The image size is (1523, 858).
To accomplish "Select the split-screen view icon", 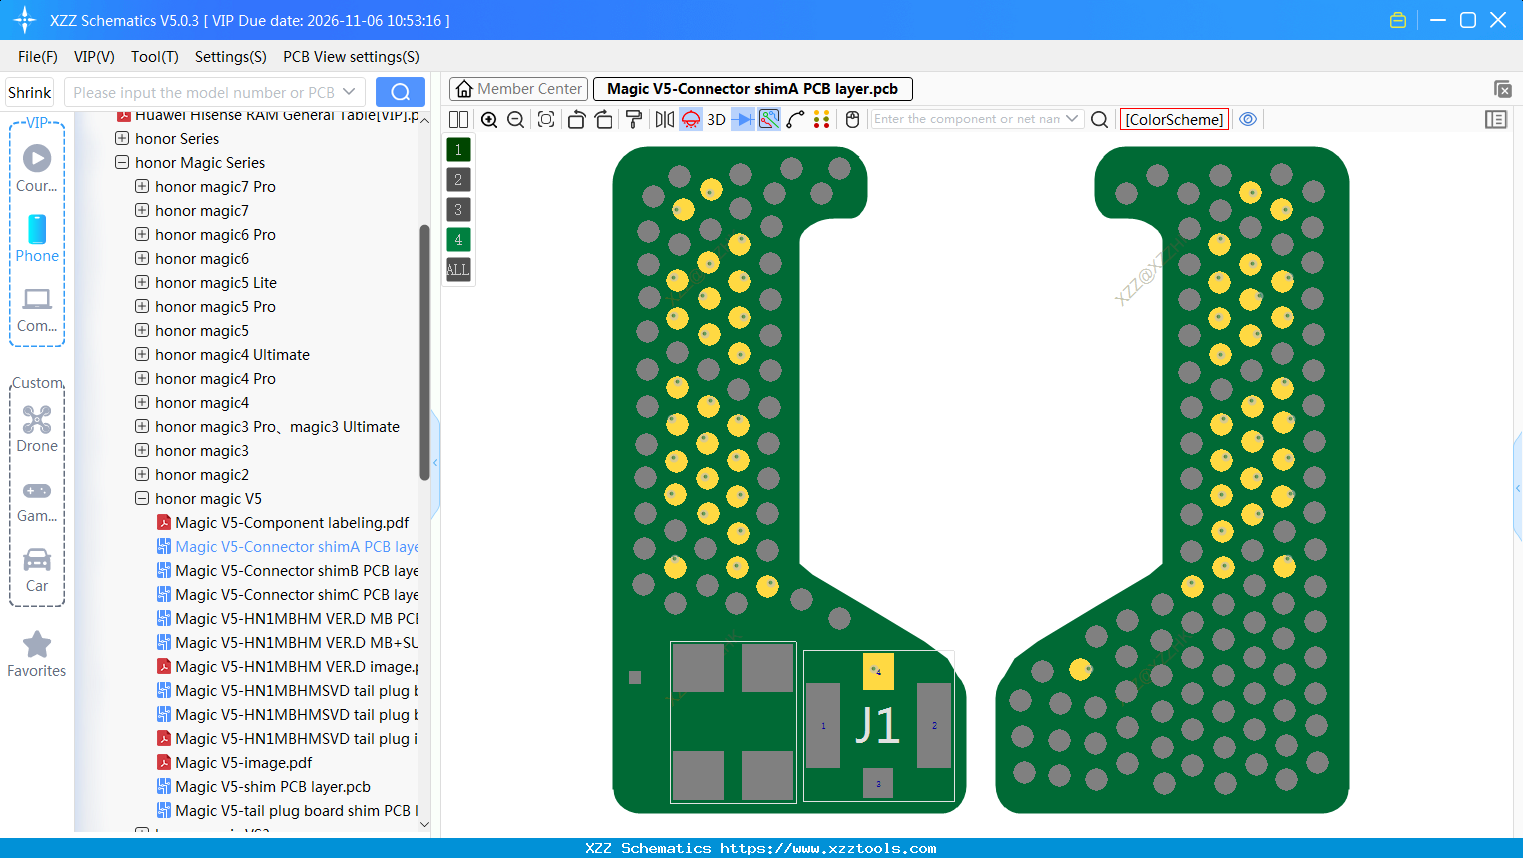I will coord(457,119).
